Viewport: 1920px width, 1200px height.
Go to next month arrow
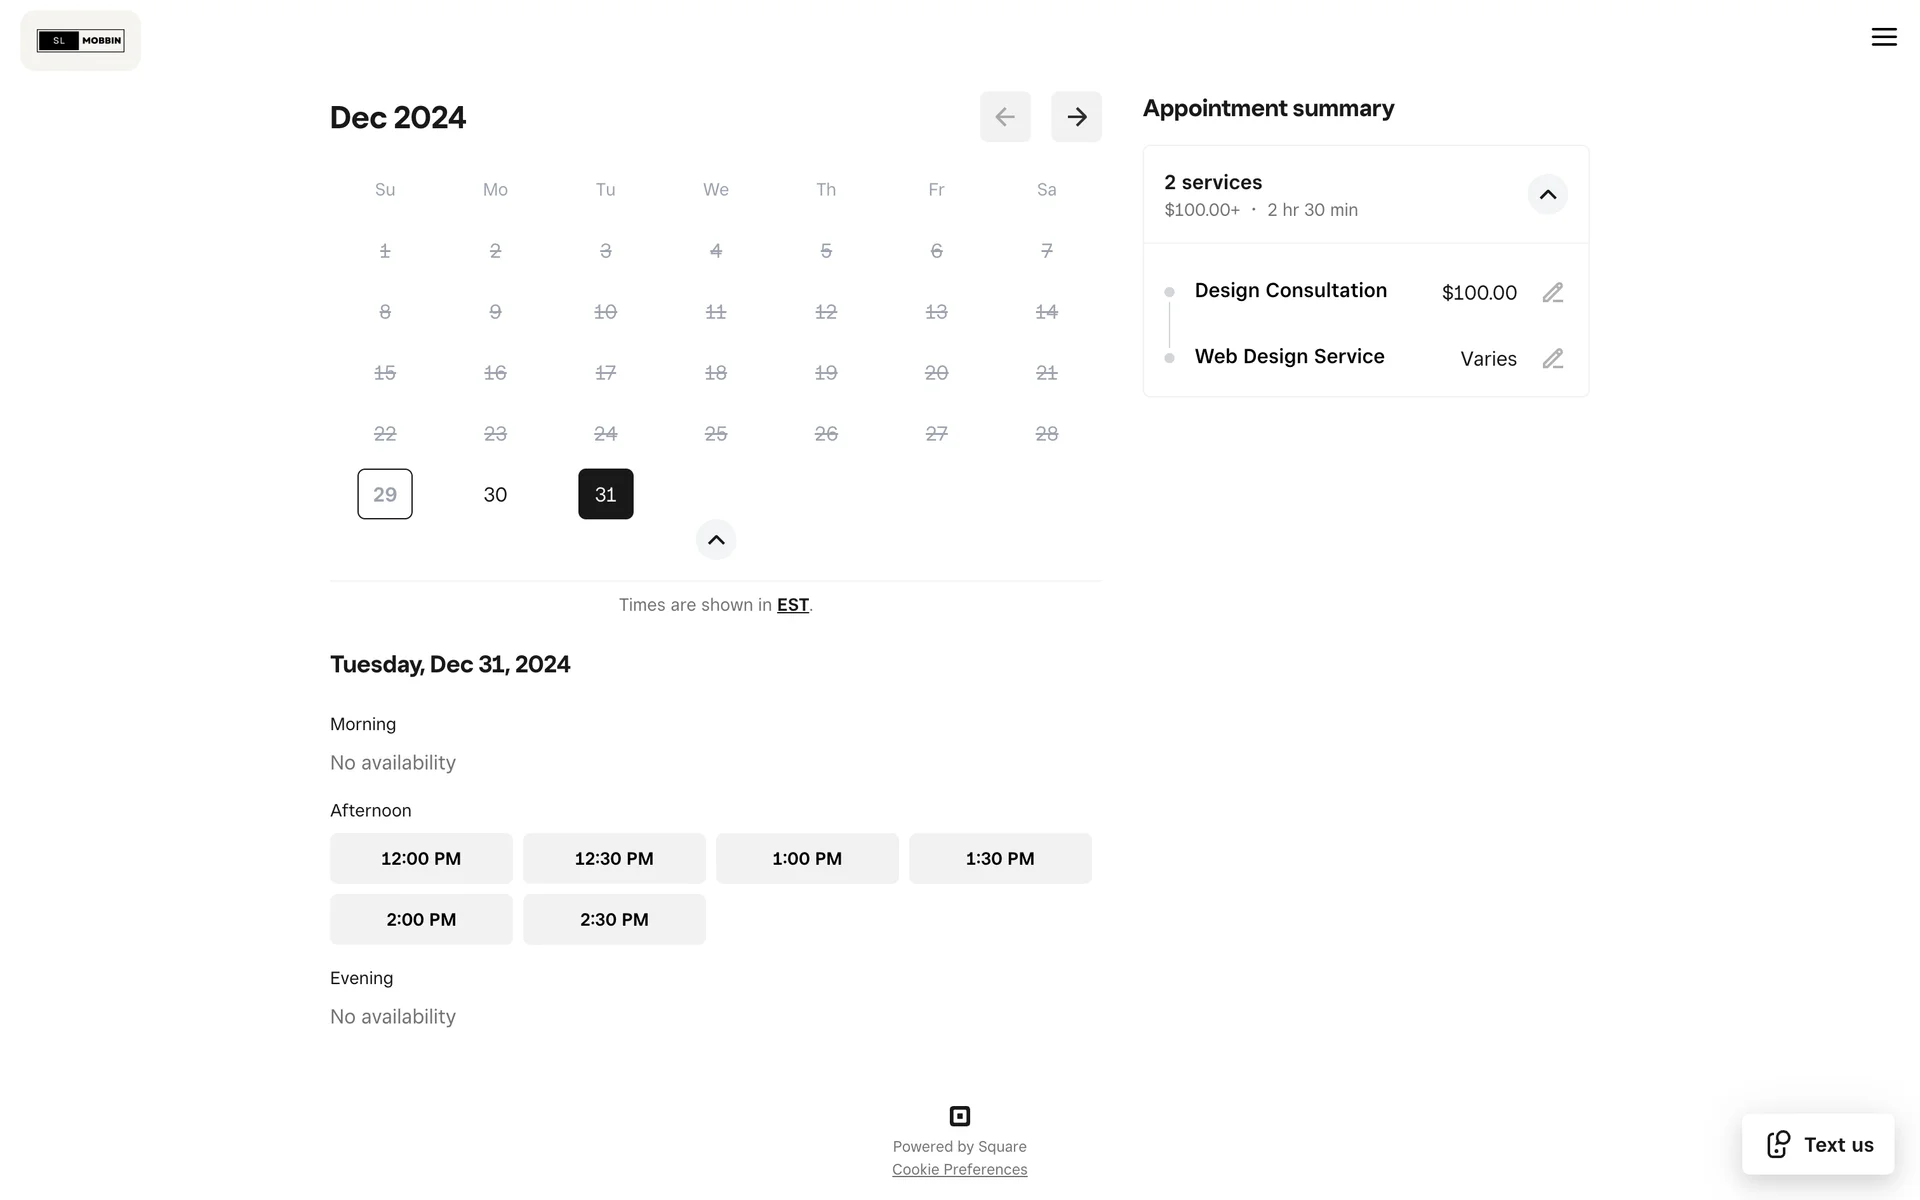point(1076,117)
